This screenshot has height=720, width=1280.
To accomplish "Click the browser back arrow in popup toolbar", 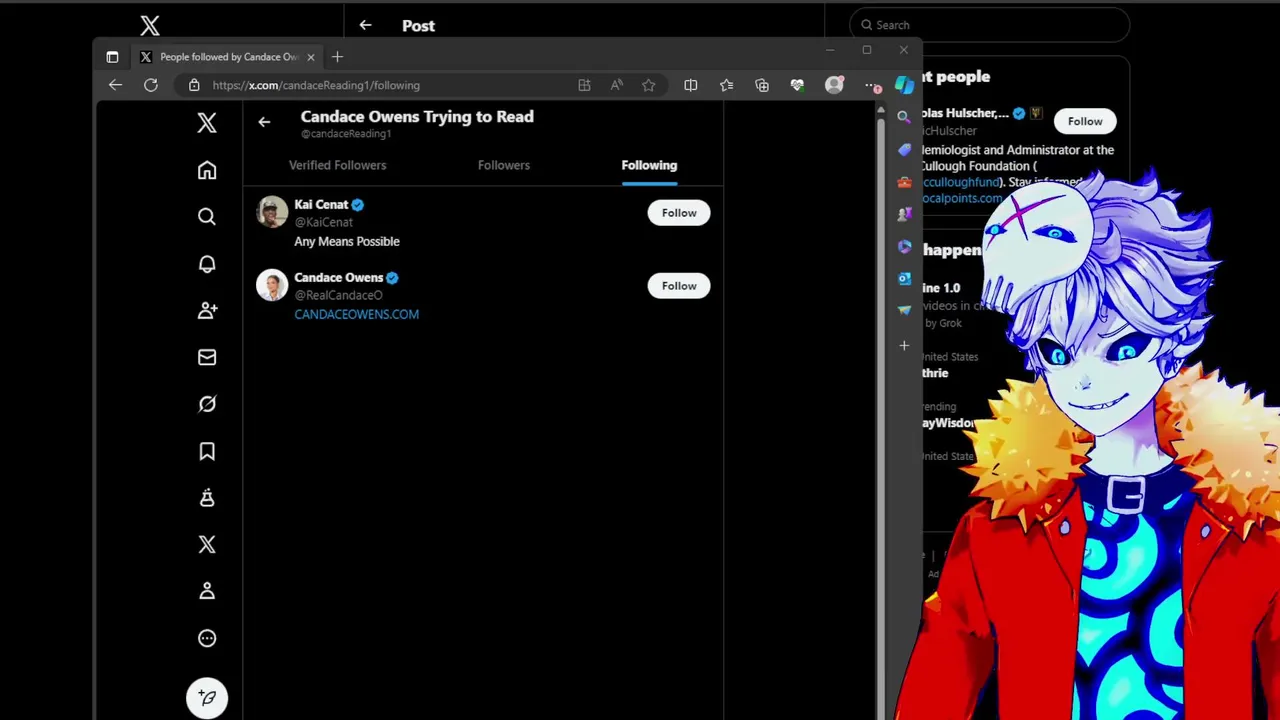I will click(115, 85).
